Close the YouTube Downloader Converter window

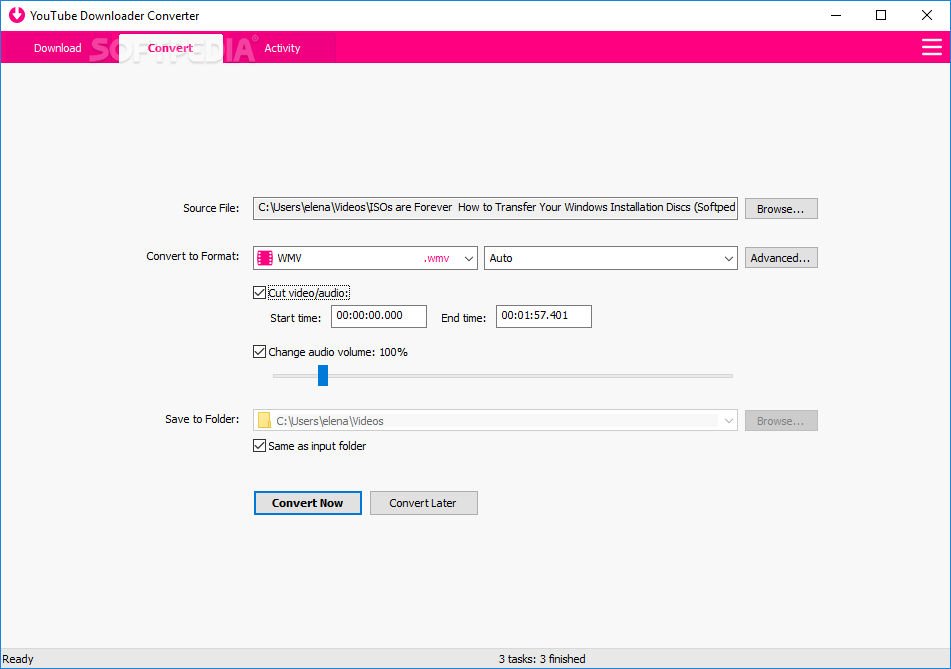(927, 15)
